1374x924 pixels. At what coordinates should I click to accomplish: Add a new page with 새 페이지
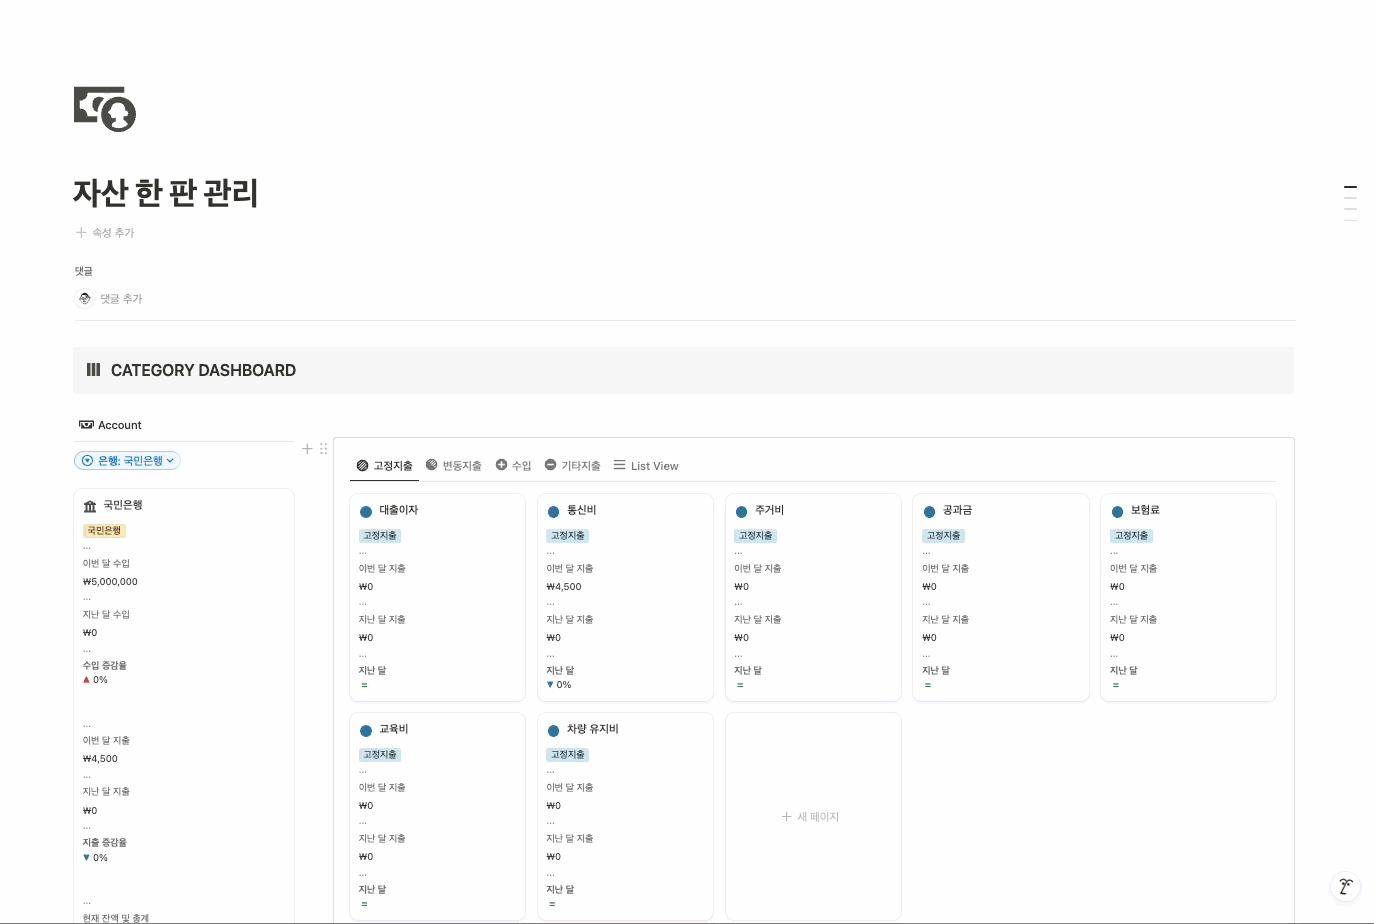[x=811, y=817]
